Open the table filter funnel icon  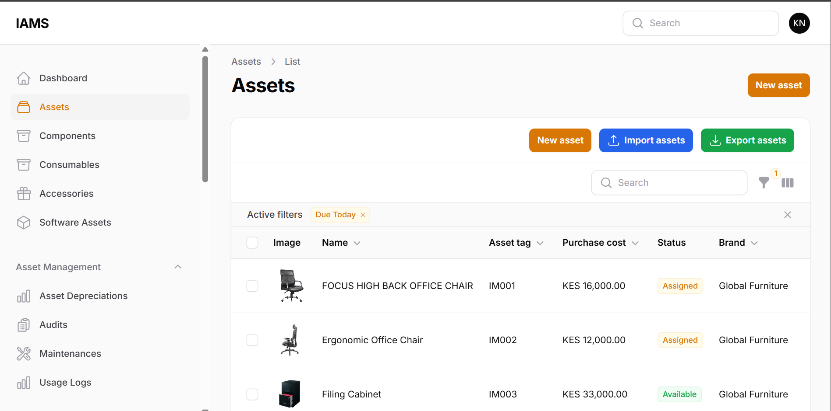764,183
